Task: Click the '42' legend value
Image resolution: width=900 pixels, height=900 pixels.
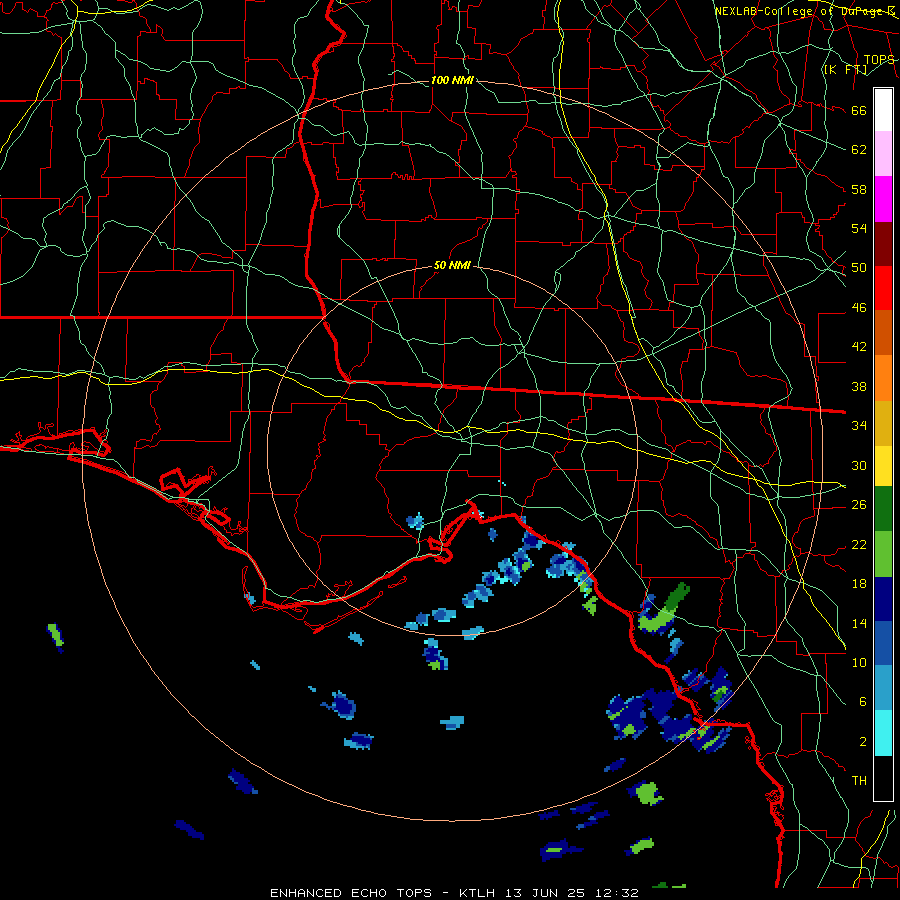Action: (x=859, y=347)
